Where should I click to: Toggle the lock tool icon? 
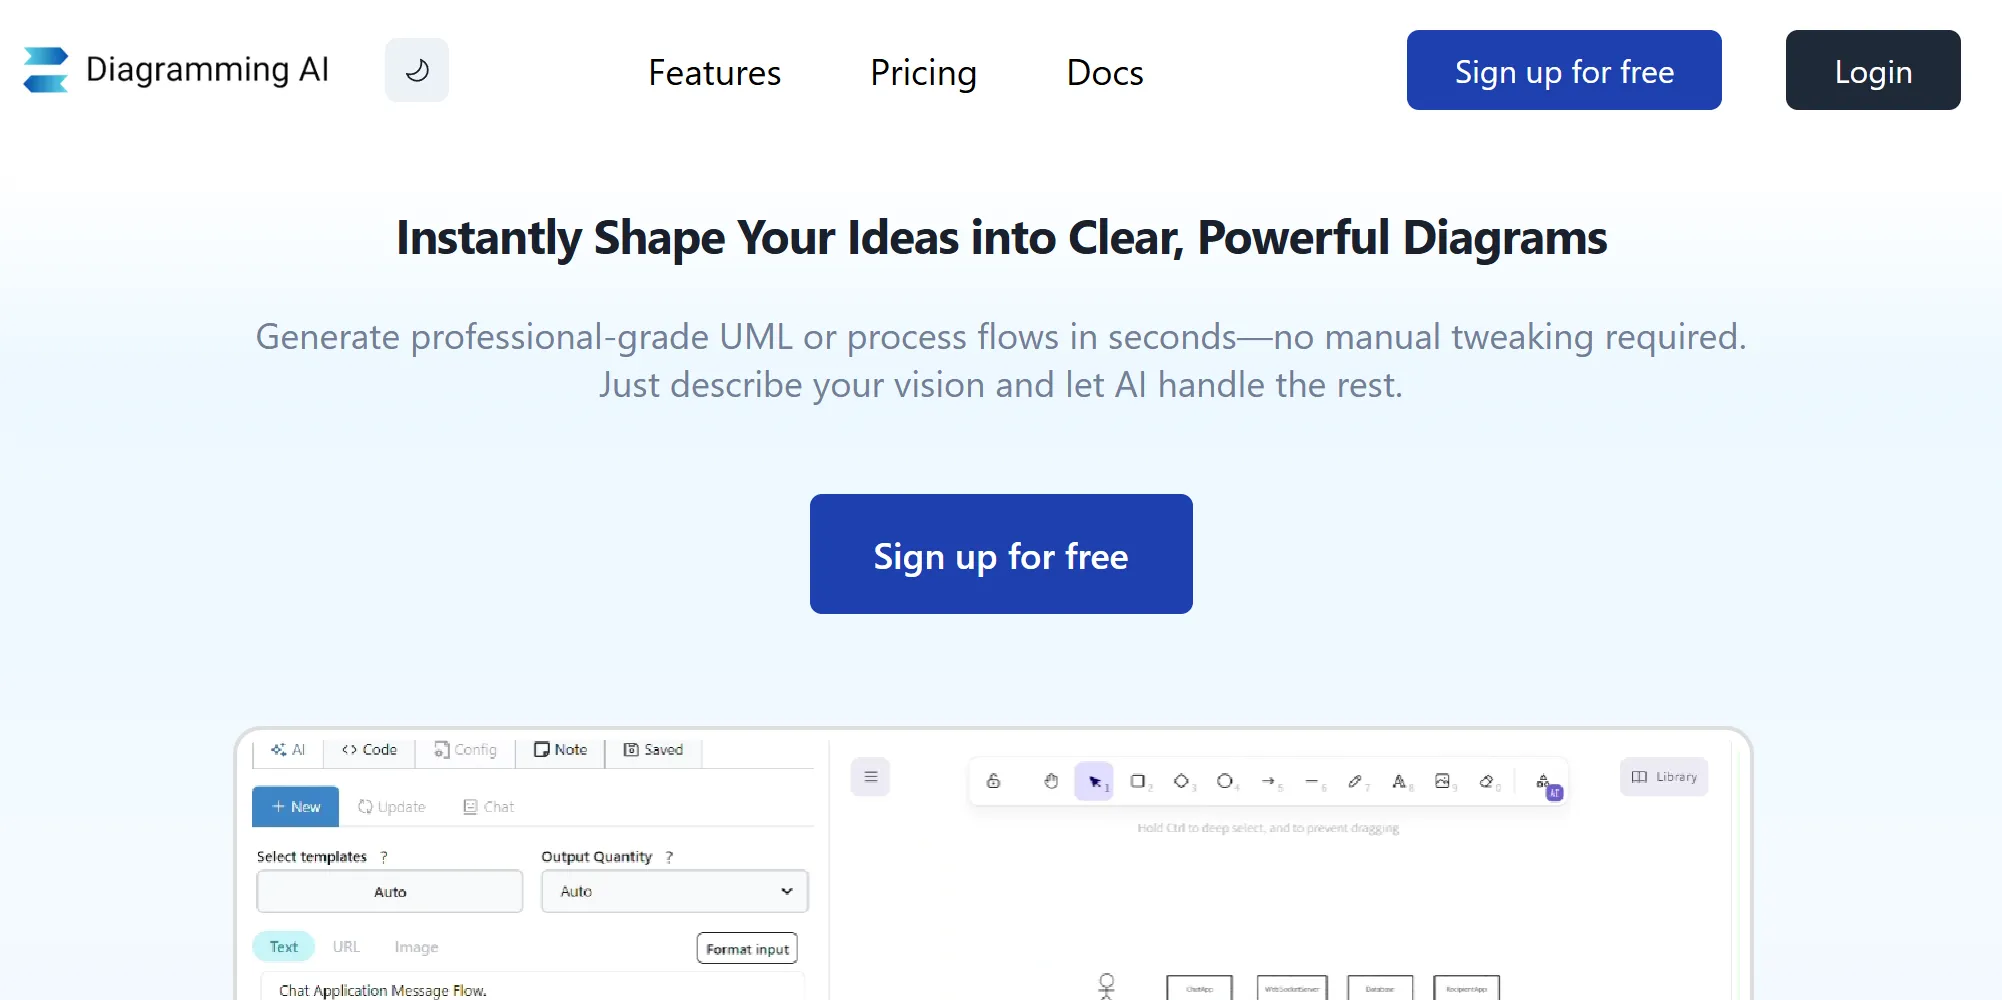coord(993,781)
